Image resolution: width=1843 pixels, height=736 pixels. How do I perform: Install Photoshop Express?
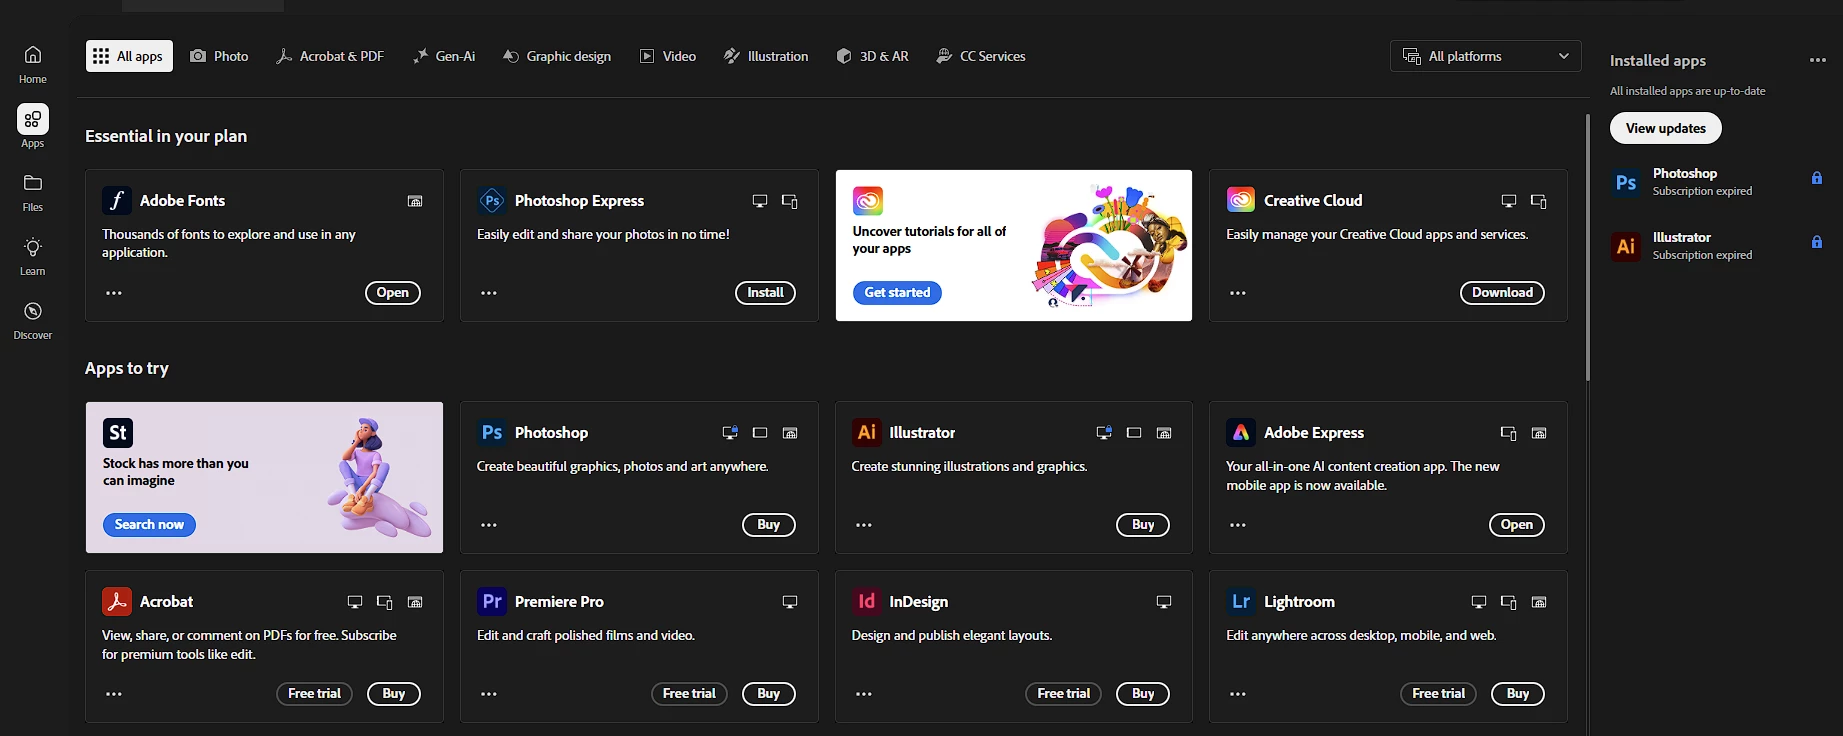point(765,293)
